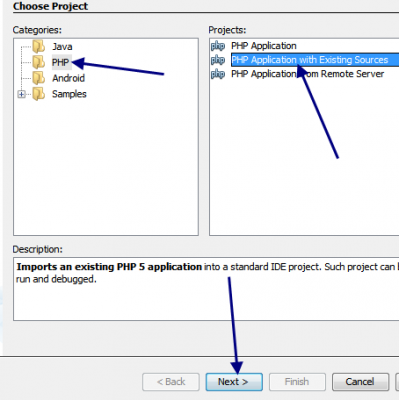Select the PHP category
This screenshot has width=399, height=400.
point(61,62)
